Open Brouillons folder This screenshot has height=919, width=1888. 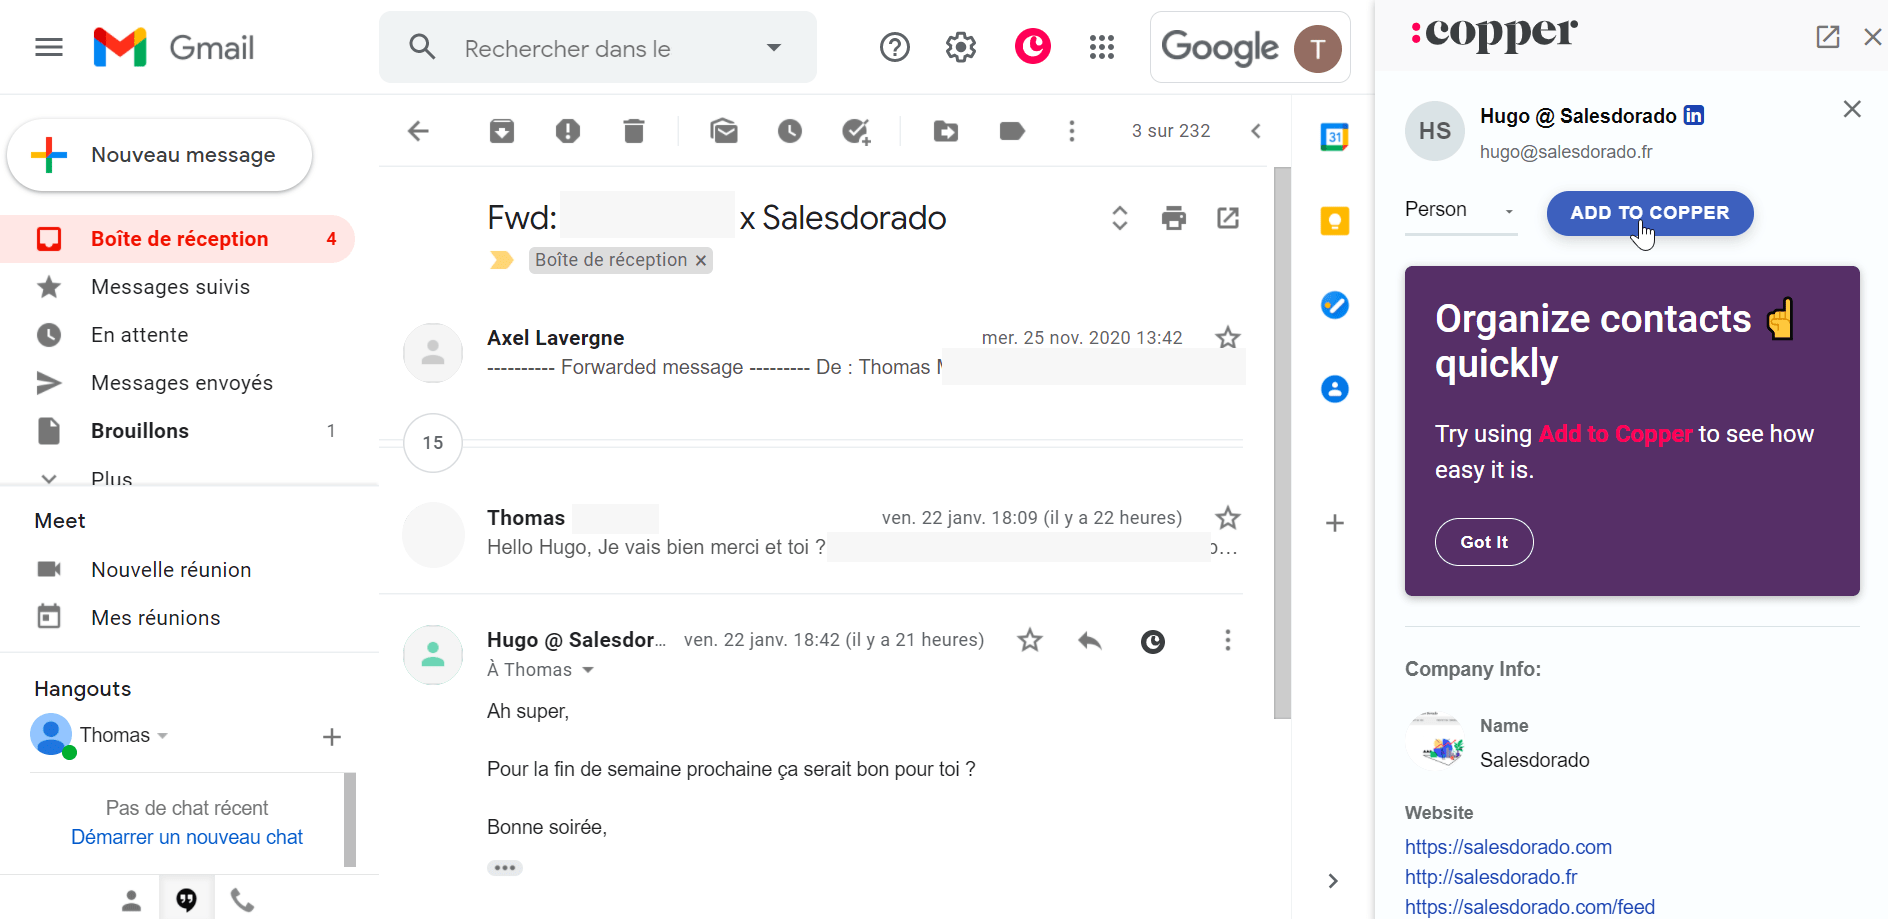177,431
